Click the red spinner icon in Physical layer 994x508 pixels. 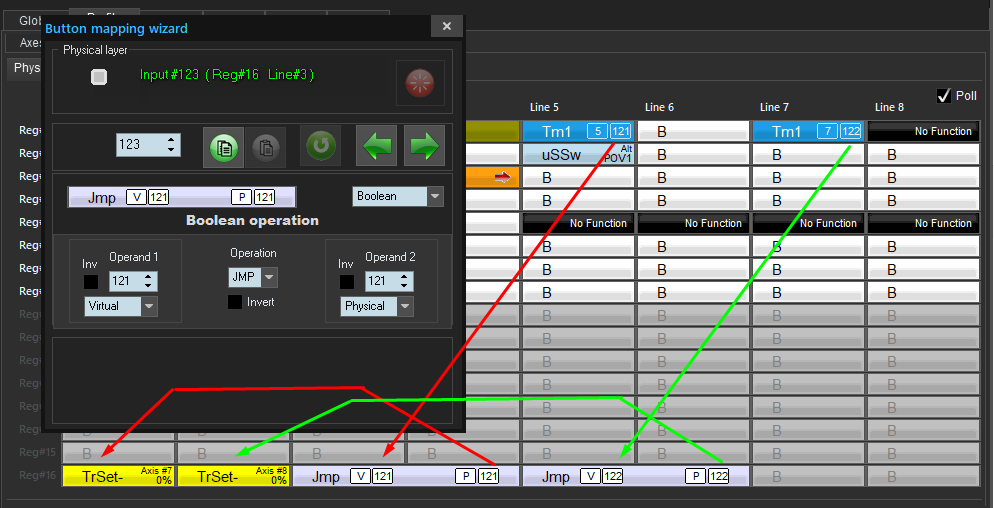(x=420, y=82)
